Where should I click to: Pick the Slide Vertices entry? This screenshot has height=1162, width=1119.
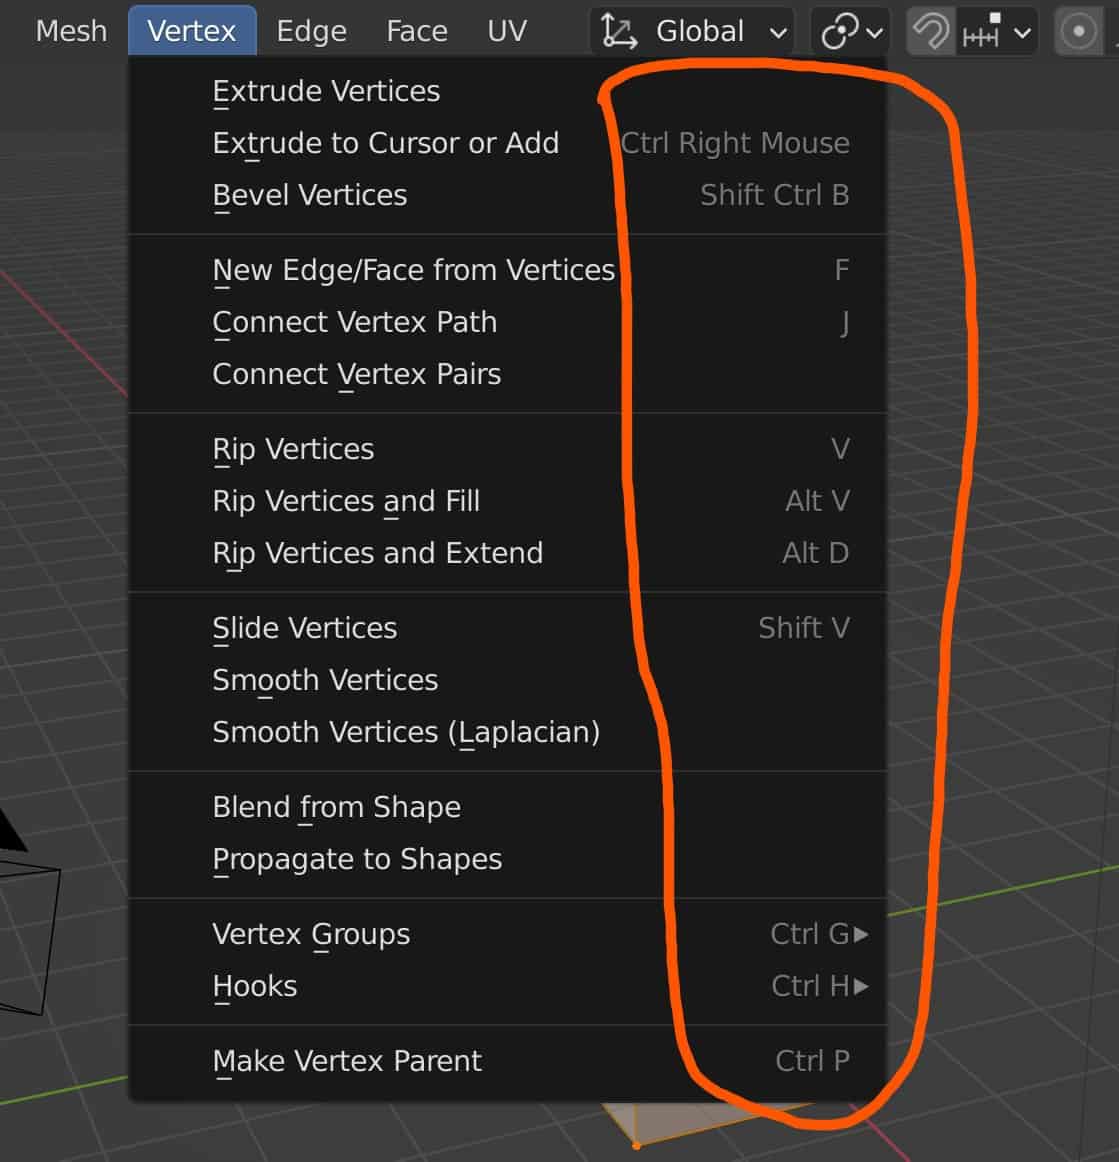coord(305,628)
